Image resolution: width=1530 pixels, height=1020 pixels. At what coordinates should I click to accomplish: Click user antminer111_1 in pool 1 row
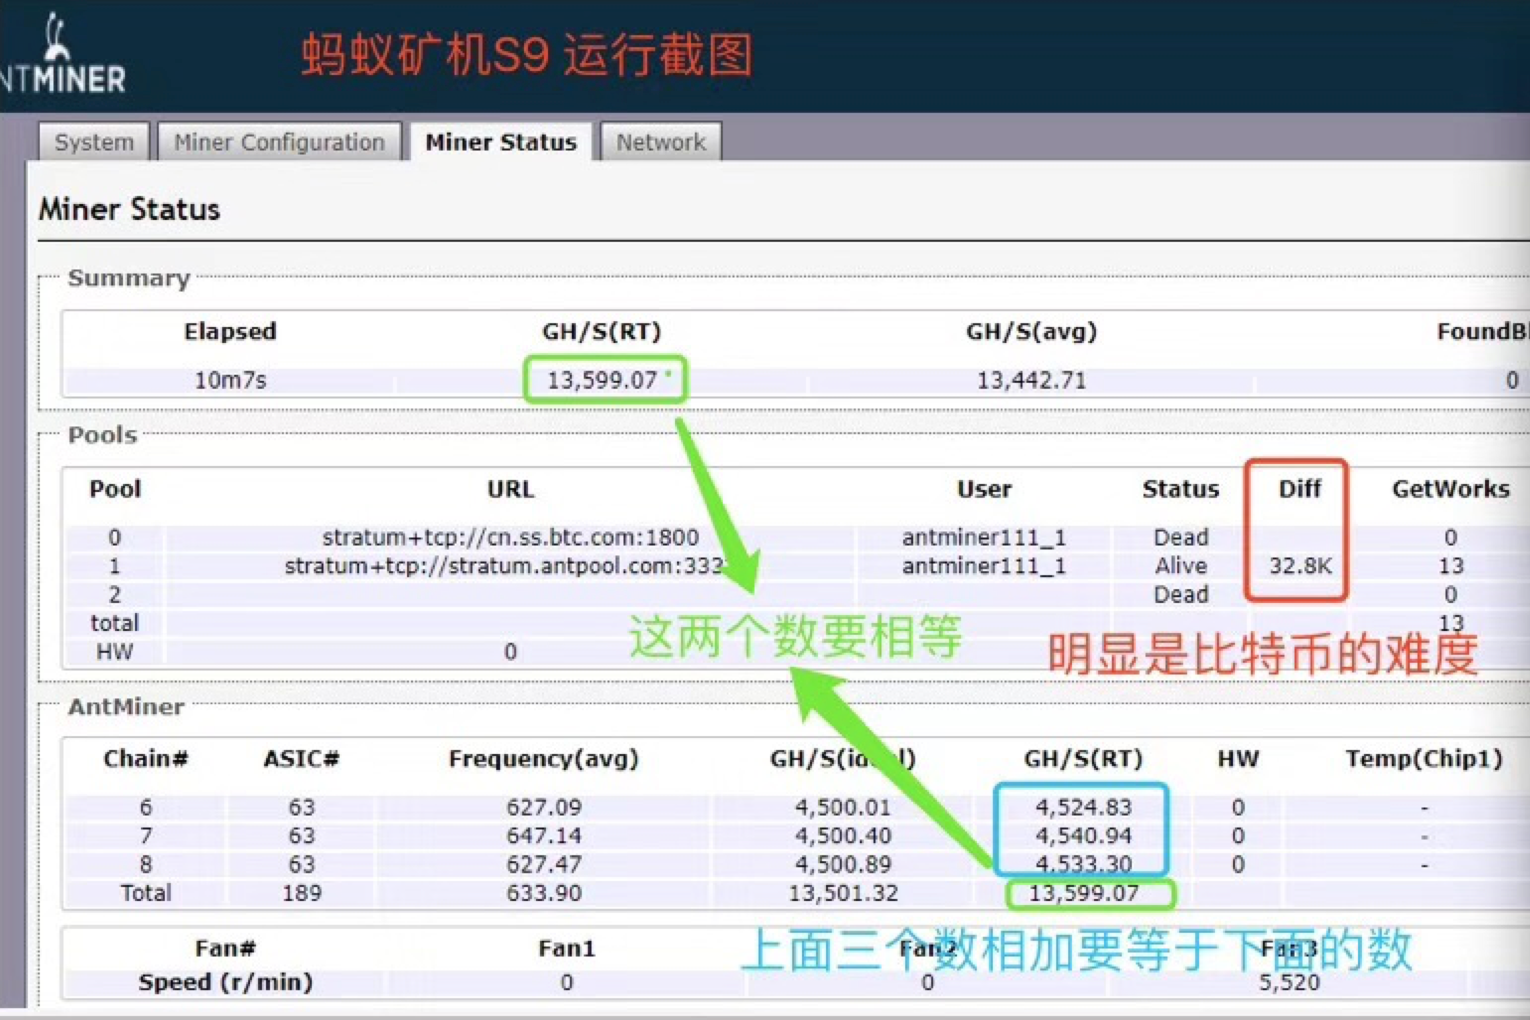pyautogui.click(x=984, y=566)
